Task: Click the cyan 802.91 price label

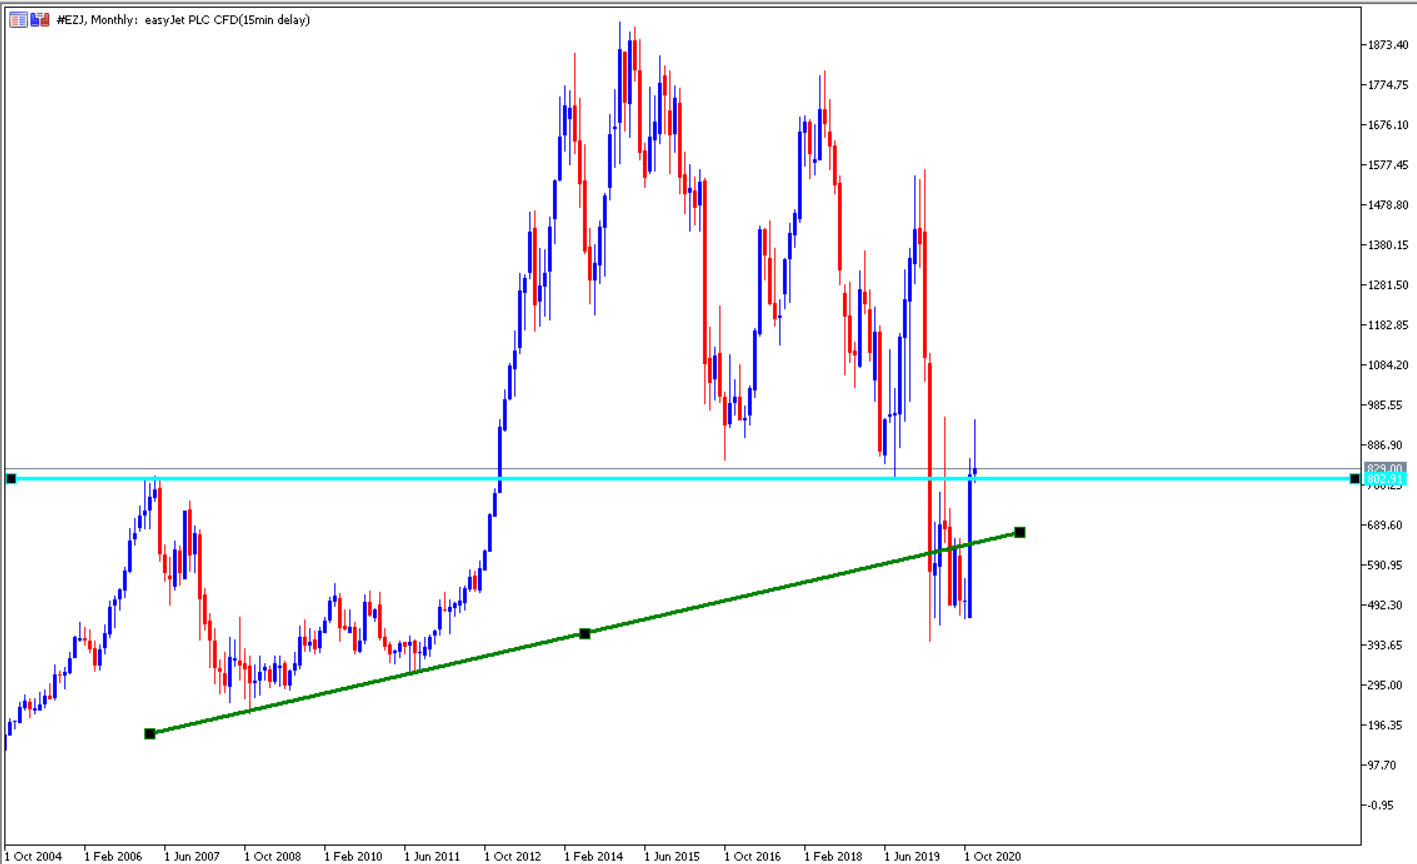Action: tap(1385, 480)
